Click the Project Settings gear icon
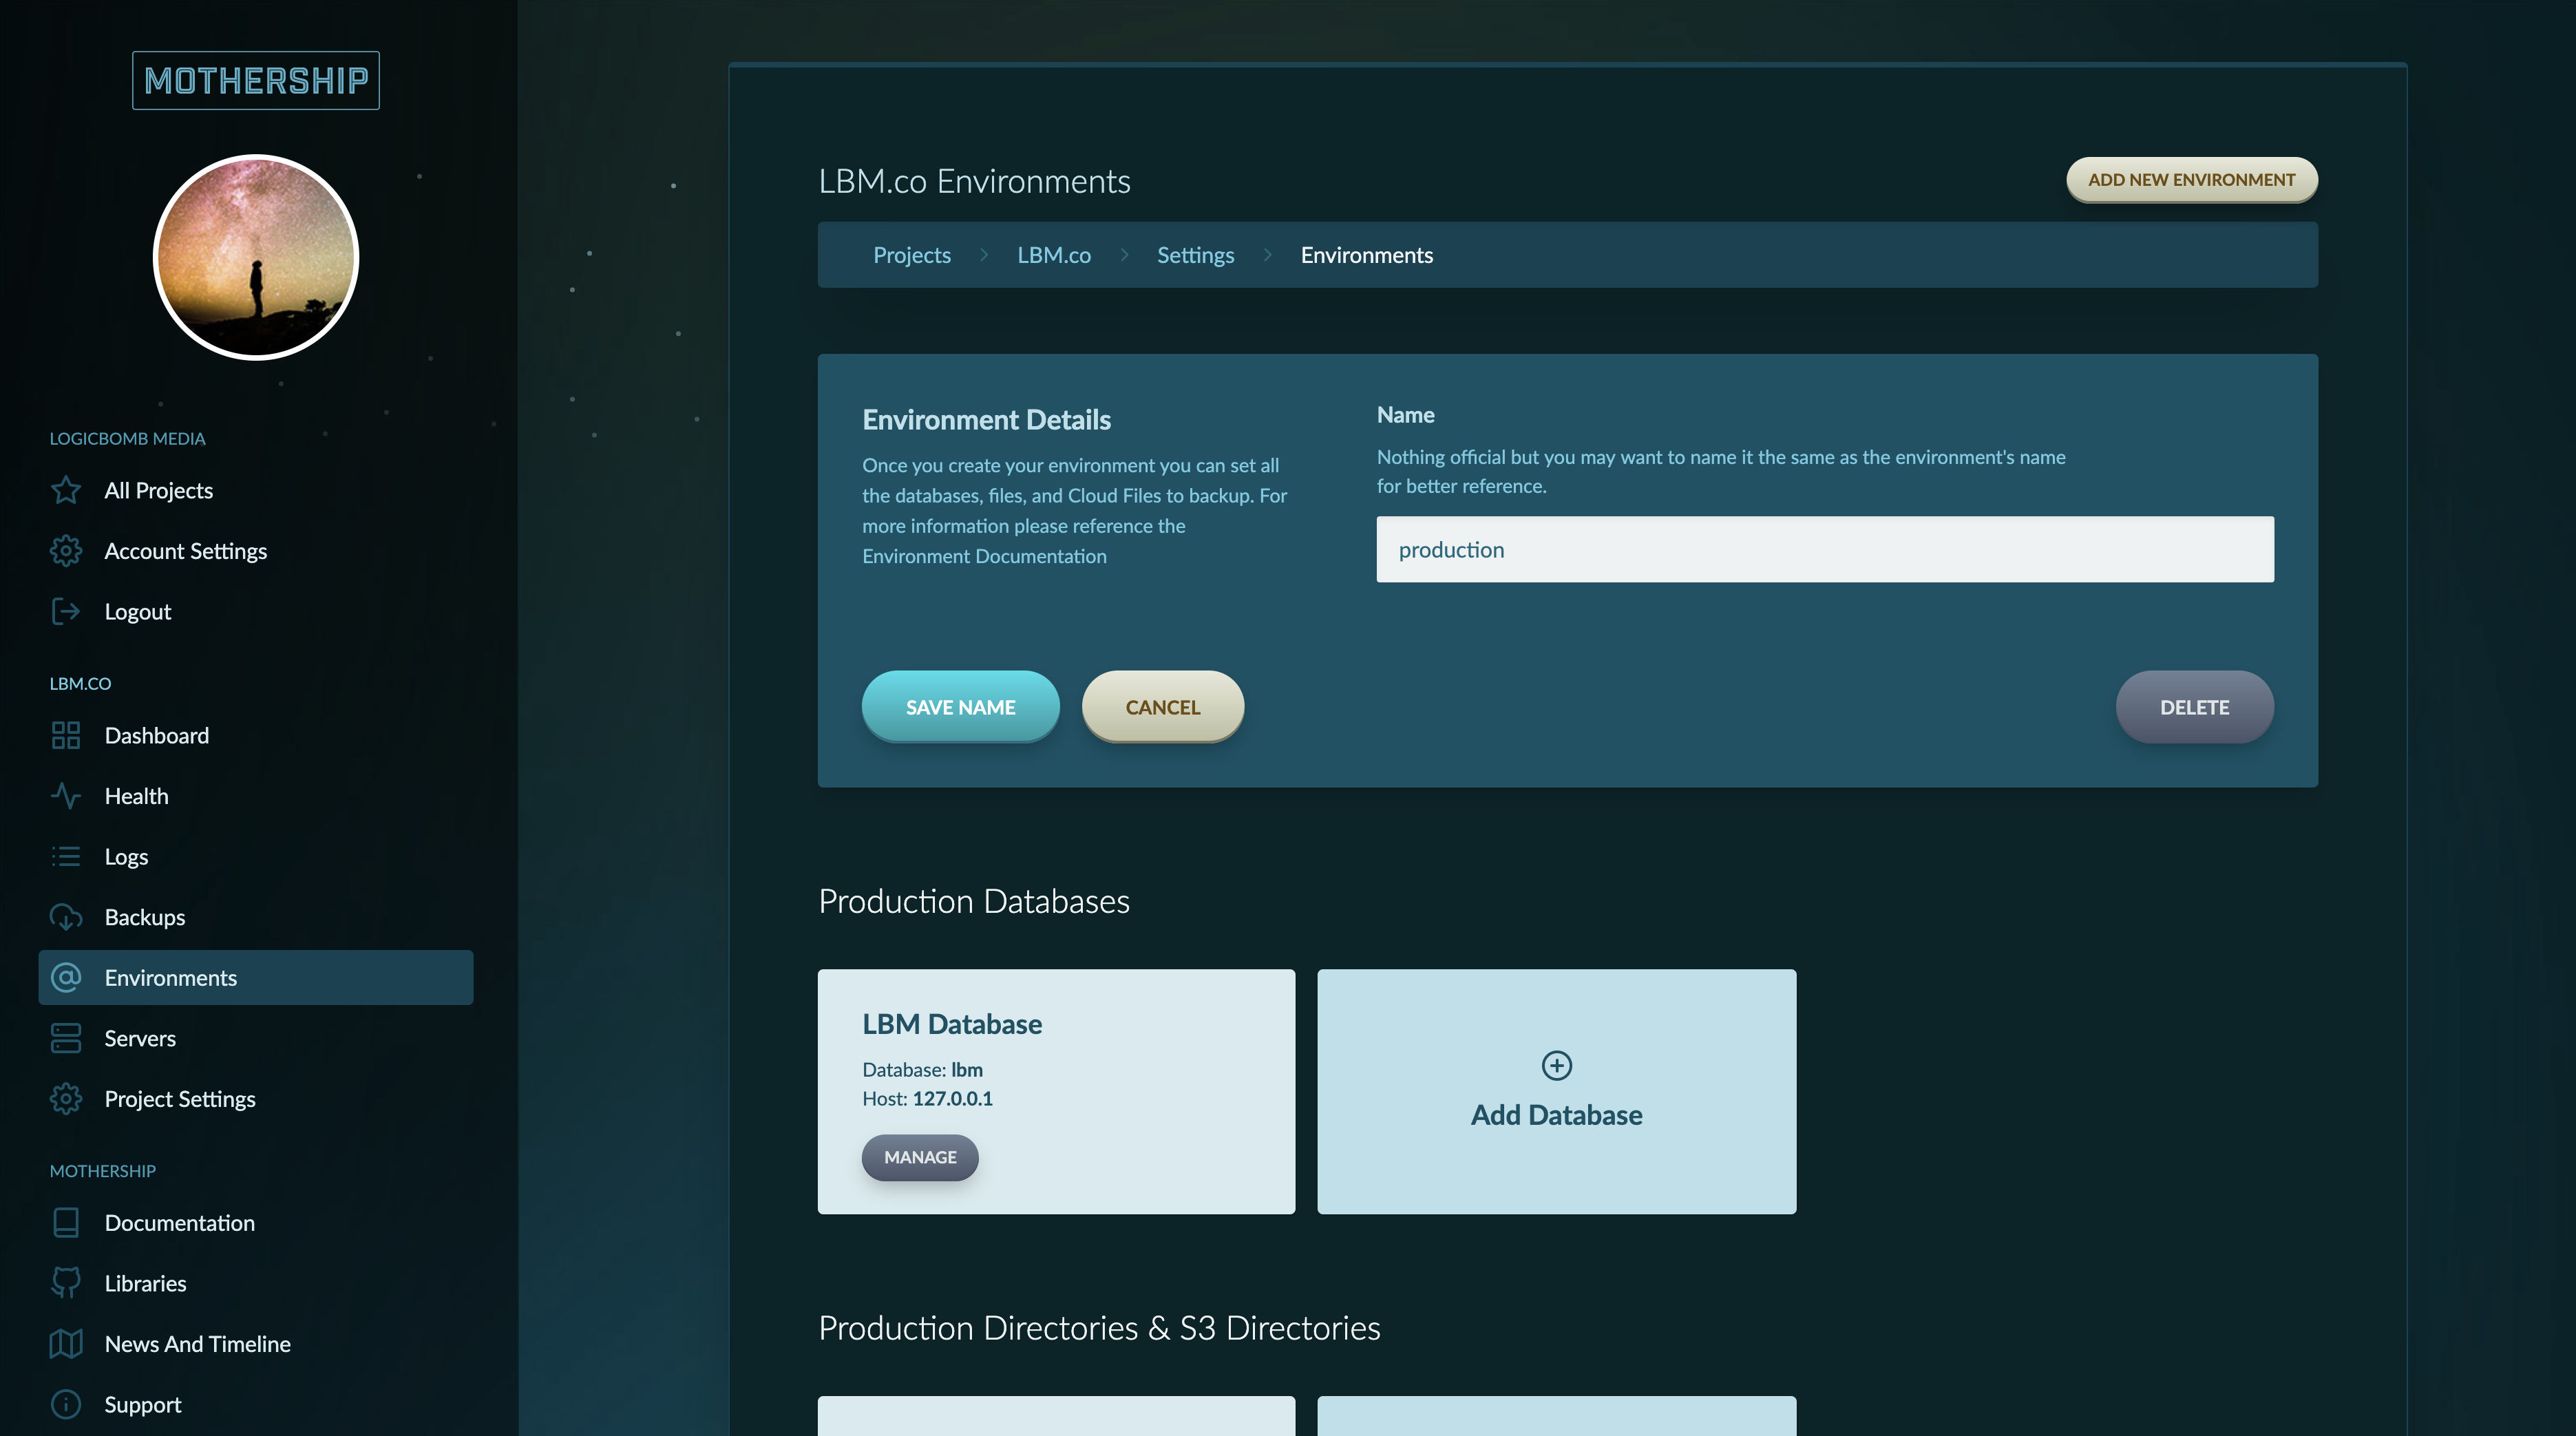Screen dimensions: 2576x1436 tap(66, 1098)
